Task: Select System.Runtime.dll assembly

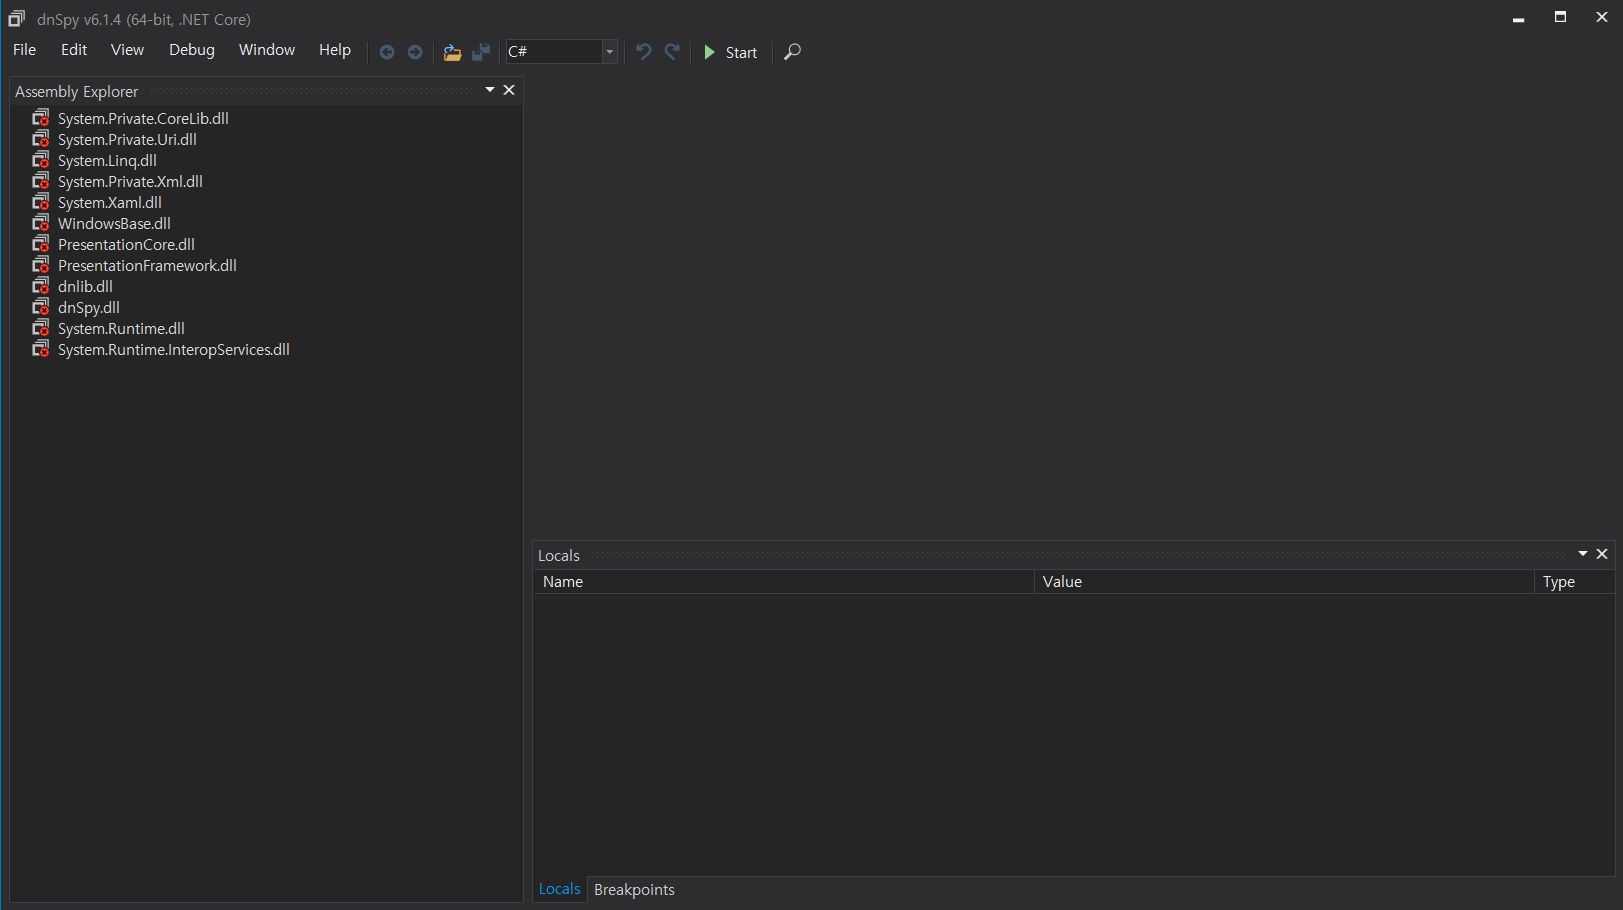Action: (121, 328)
